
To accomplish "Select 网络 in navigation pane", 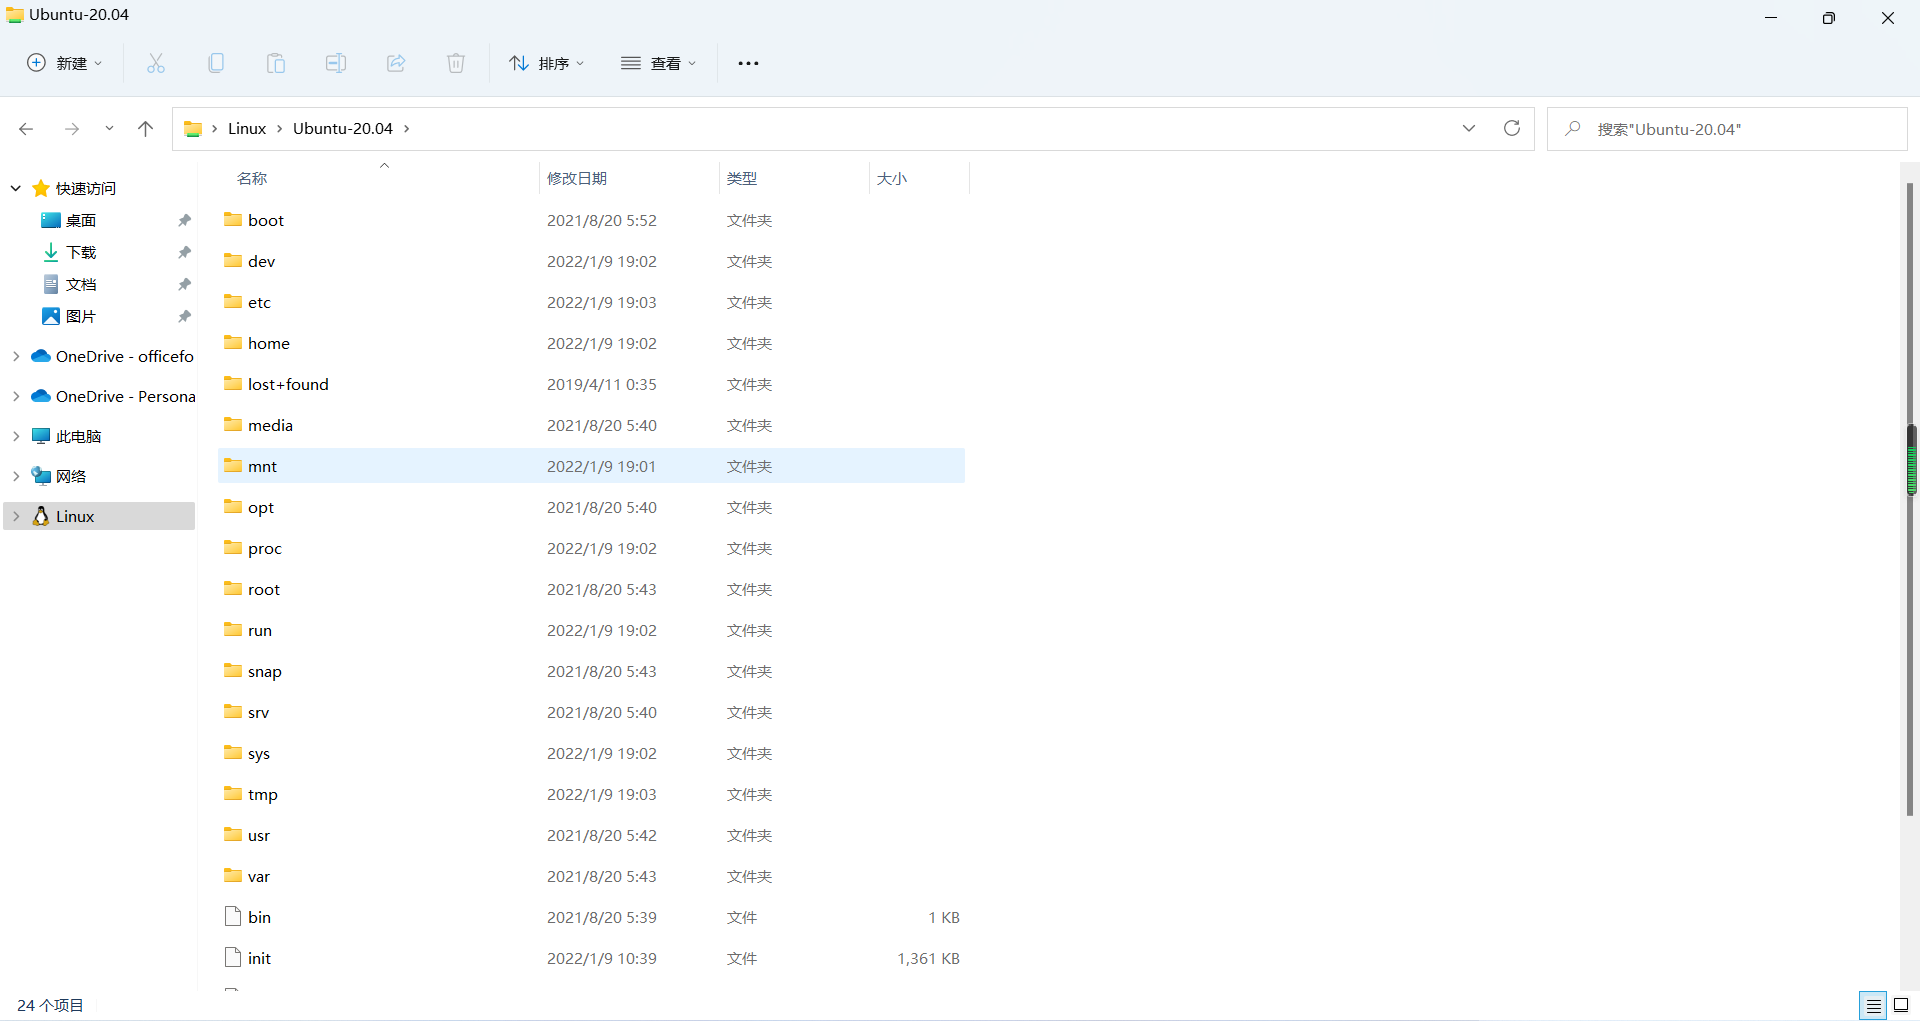I will click(71, 476).
